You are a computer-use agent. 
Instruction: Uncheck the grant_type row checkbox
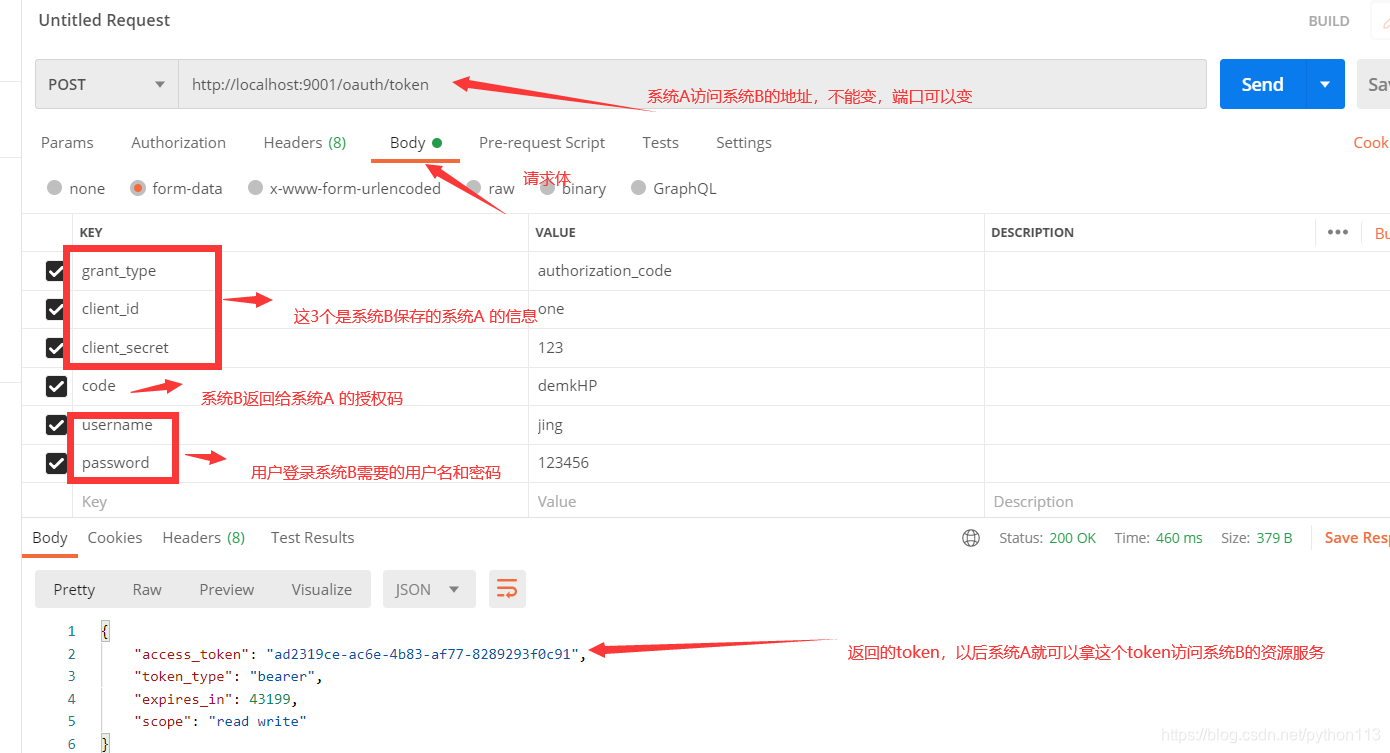click(x=56, y=271)
